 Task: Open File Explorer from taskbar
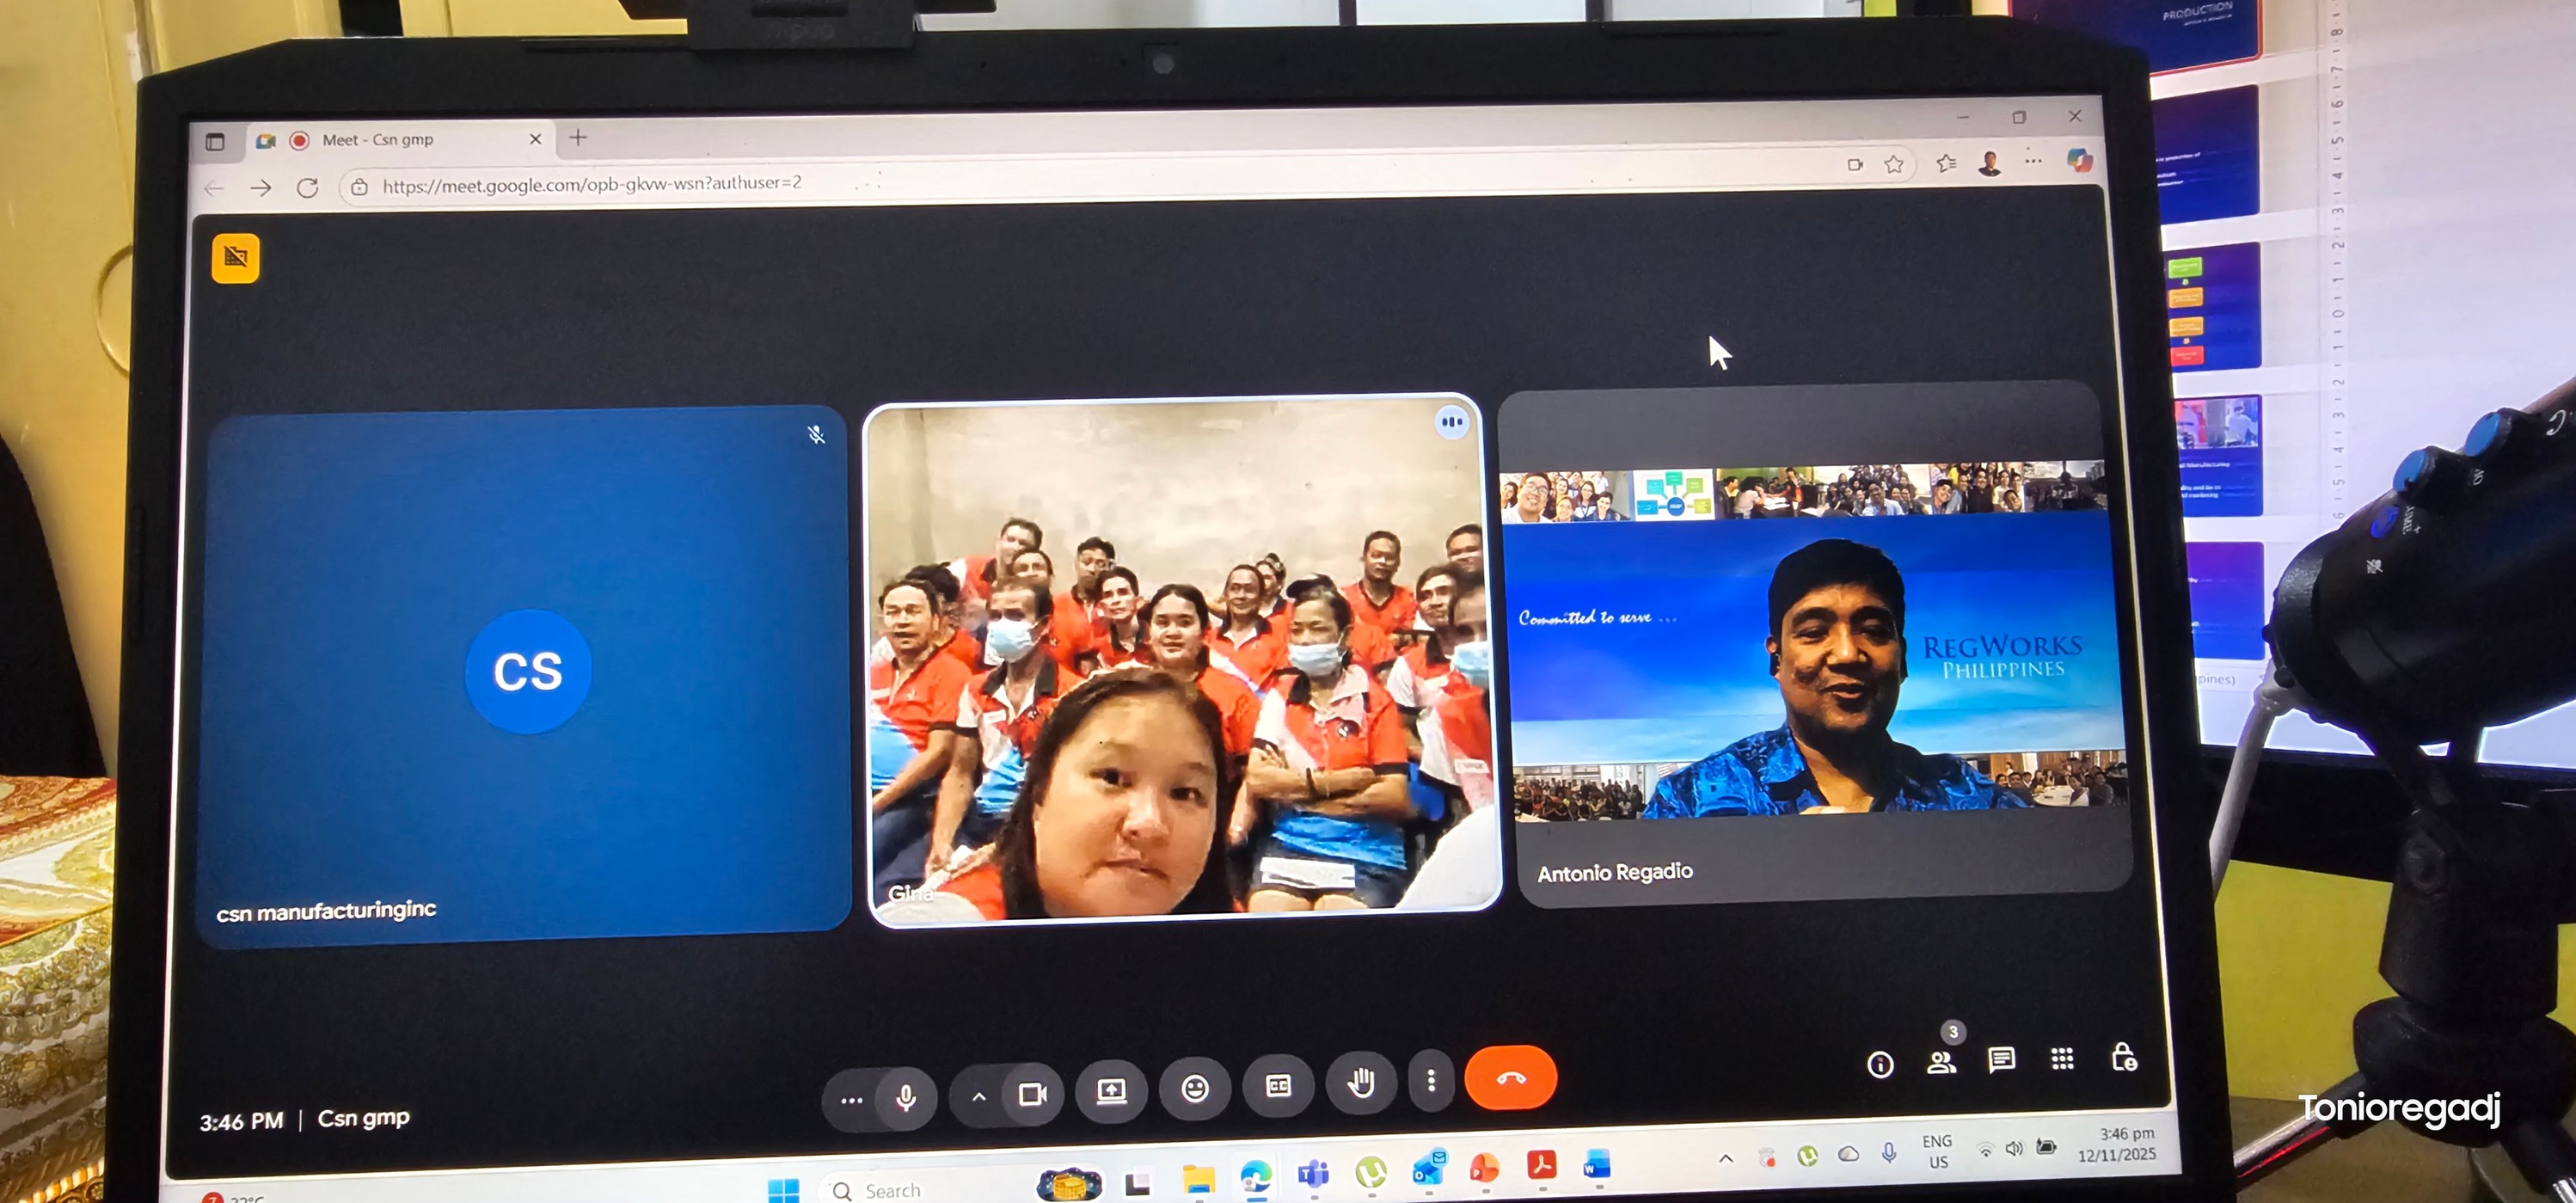click(1198, 1179)
